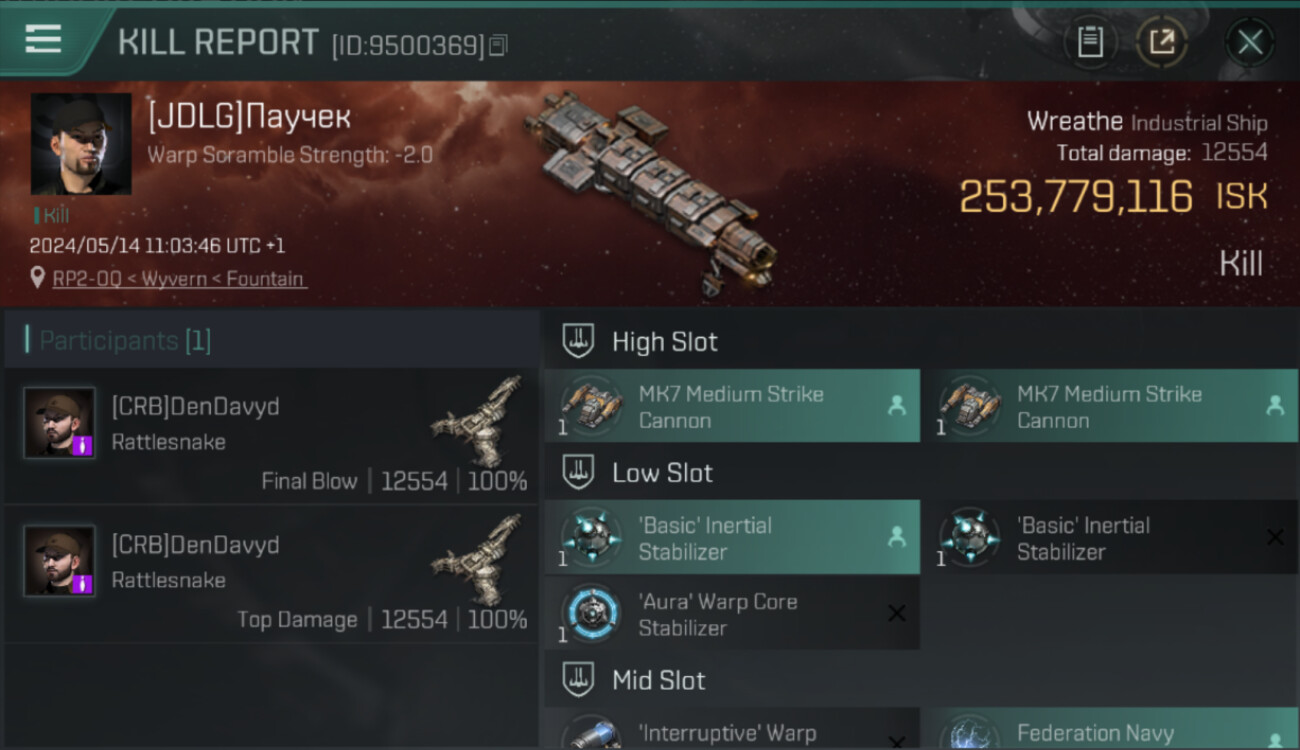Click the destroyed 'Basic' Inertial Stabilizer X mark
The image size is (1300, 750).
(x=1275, y=537)
